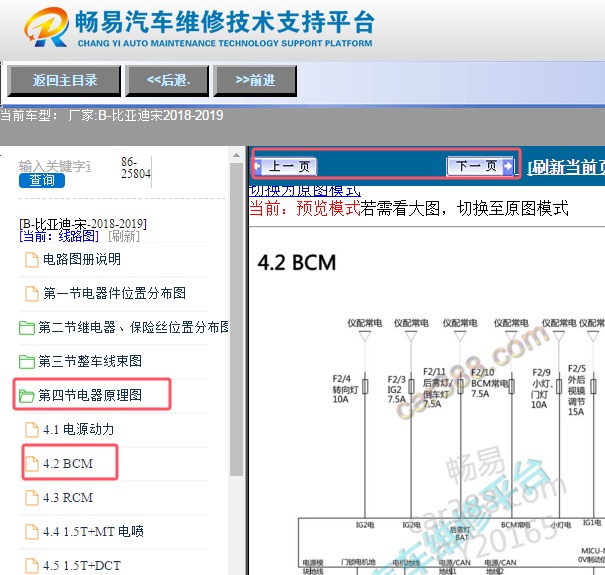The width and height of the screenshot is (605, 575).
Task: Click the 4.2 BCM diagram heading
Action: 297,263
